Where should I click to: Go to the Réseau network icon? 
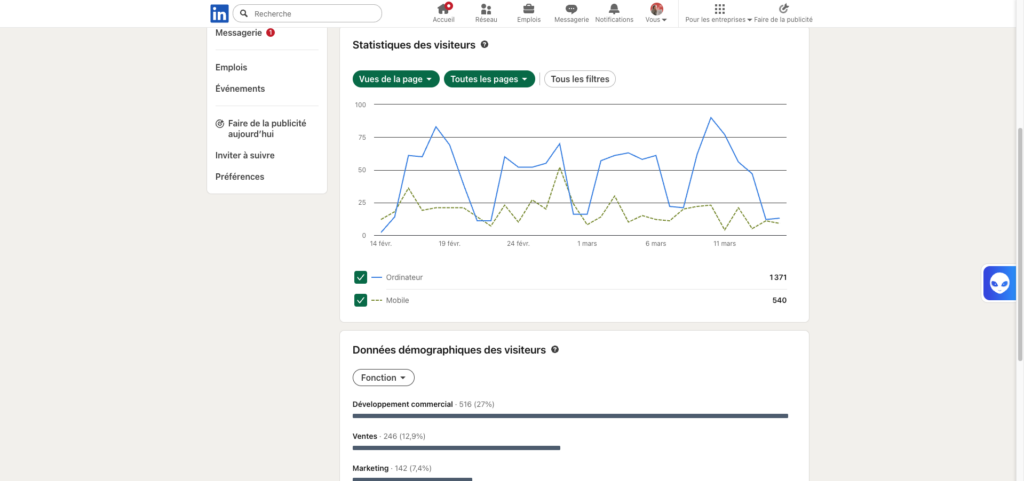(486, 9)
